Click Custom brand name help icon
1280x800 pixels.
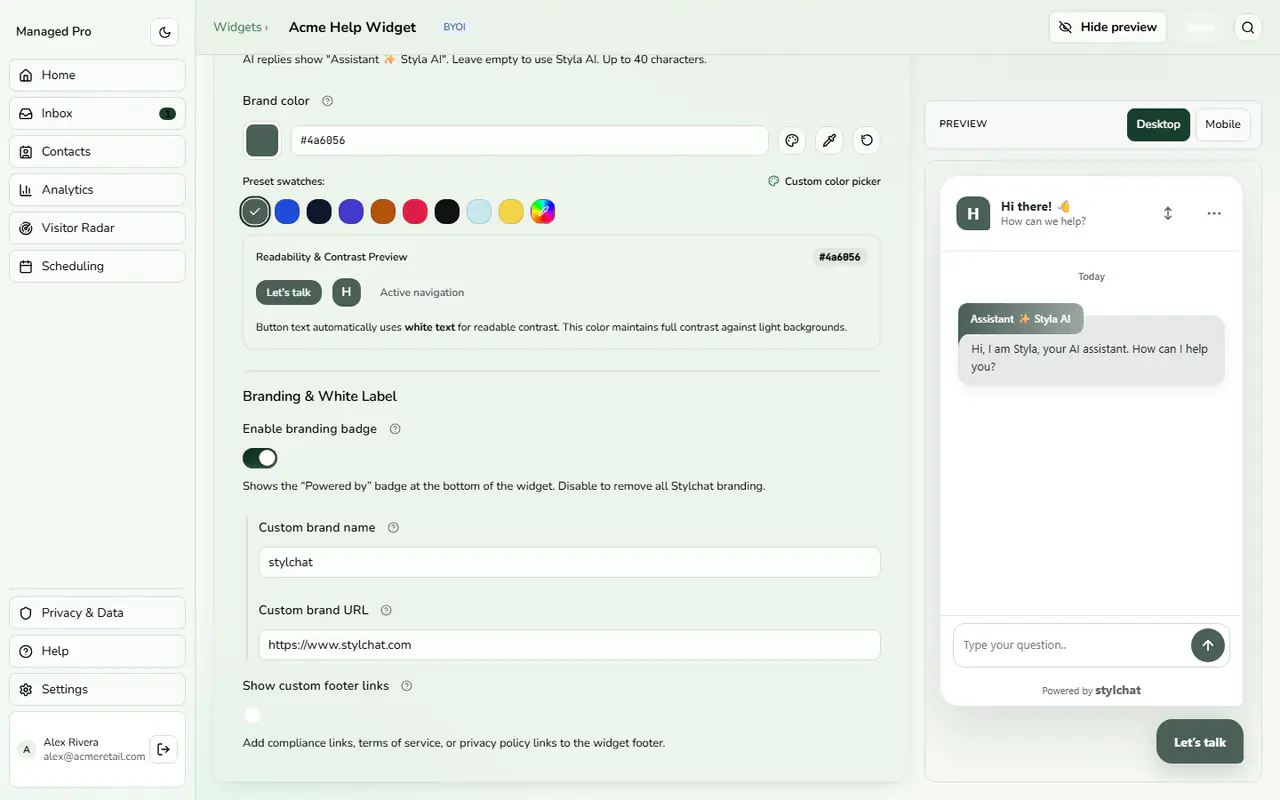pyautogui.click(x=393, y=528)
